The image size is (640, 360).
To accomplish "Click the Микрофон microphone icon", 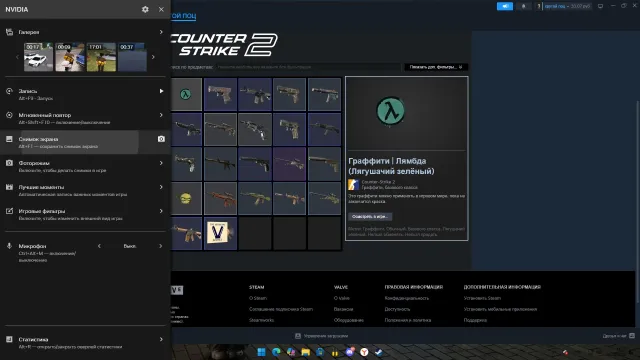I will click(x=9, y=246).
